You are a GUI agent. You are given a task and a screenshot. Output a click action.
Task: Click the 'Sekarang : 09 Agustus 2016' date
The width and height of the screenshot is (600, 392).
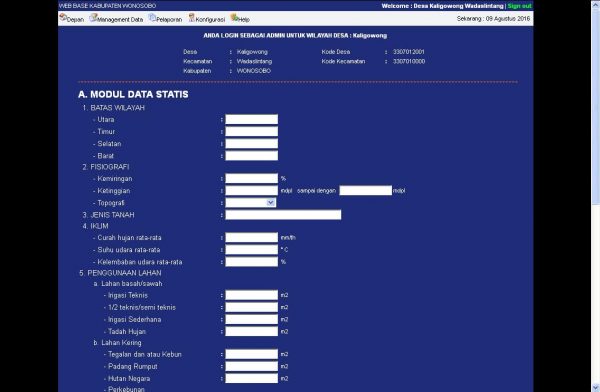pos(493,19)
